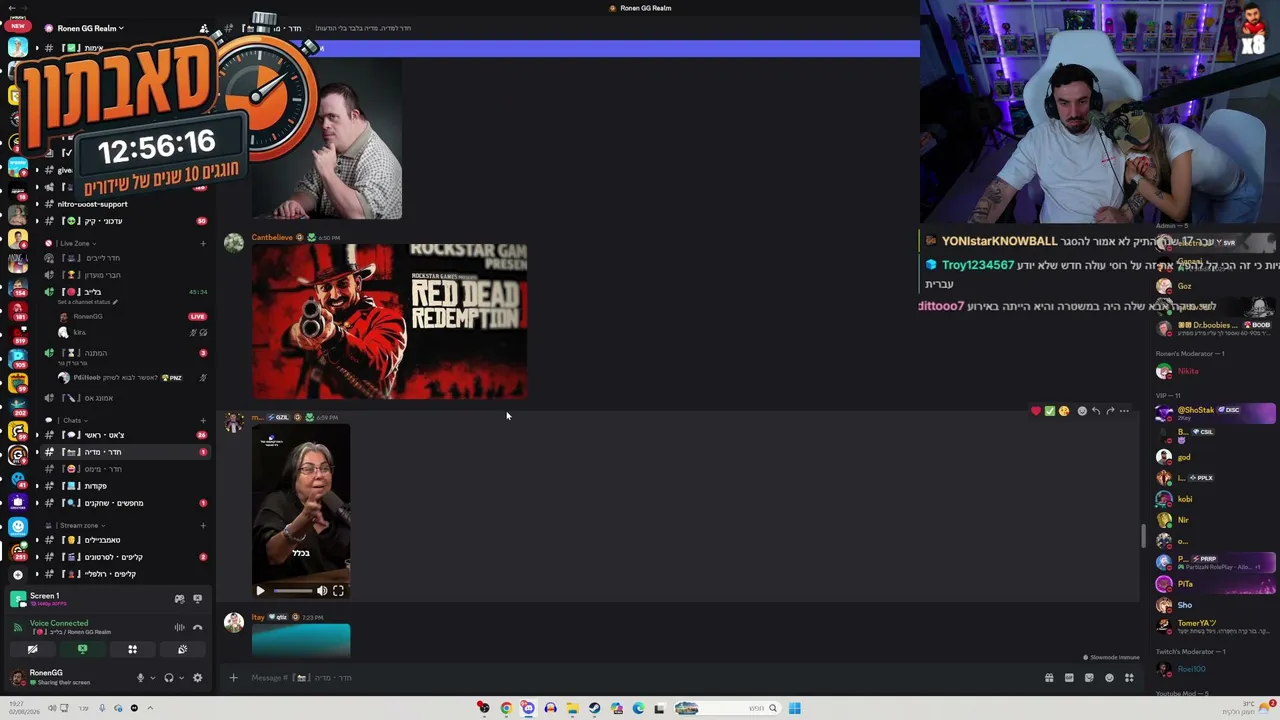Disconnect from the voice channel
This screenshot has height=720, width=1280.
point(197,627)
